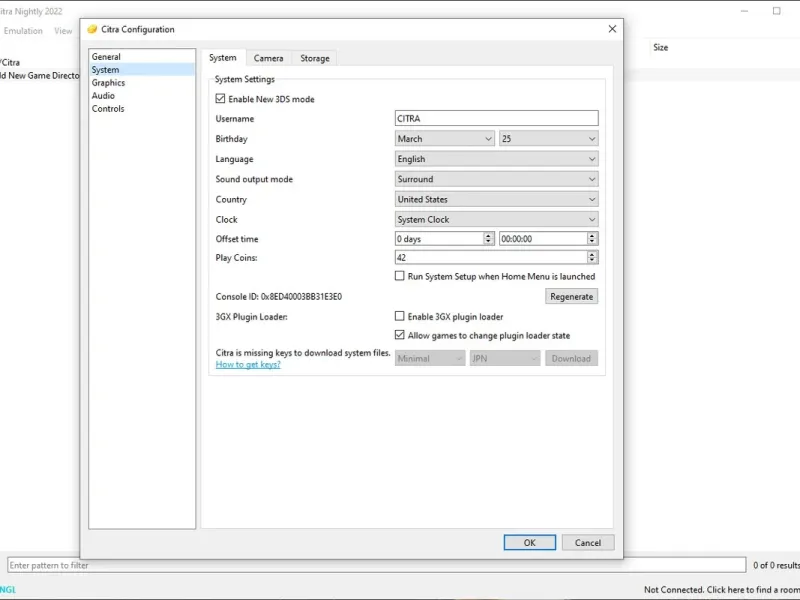Confirm settings with the OK button
This screenshot has height=600, width=800.
coord(530,542)
